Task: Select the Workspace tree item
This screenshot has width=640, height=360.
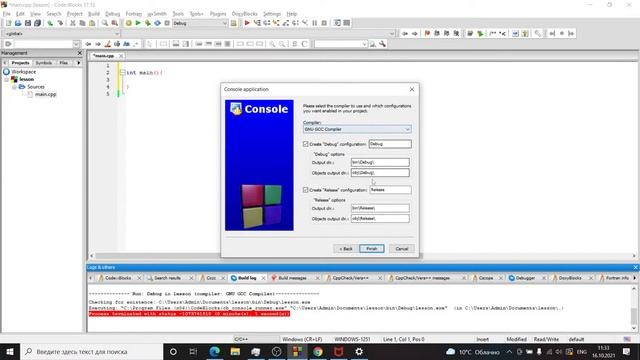Action: (24, 72)
